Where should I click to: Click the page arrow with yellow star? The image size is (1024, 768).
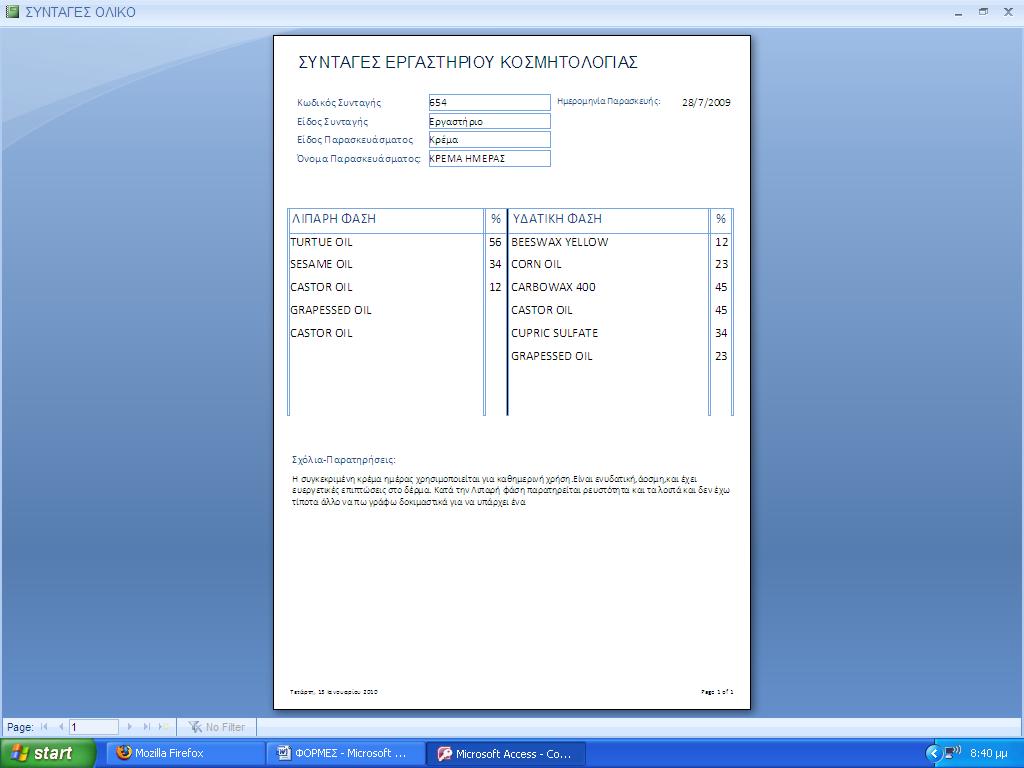point(163,727)
